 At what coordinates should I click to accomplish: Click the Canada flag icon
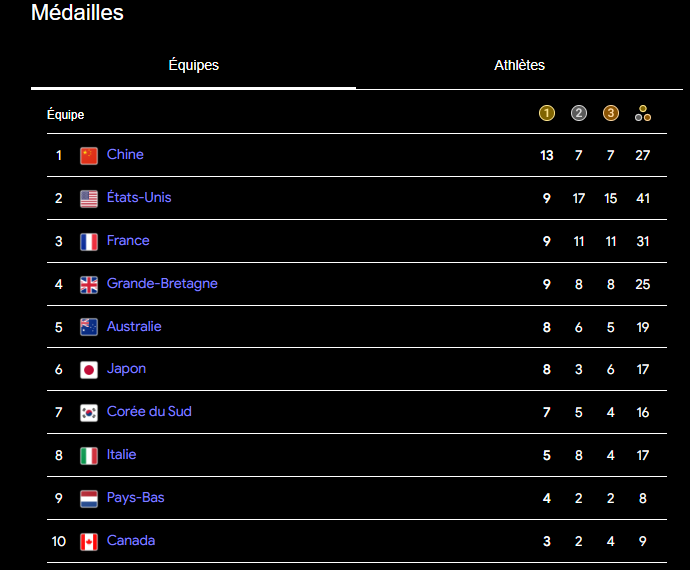click(89, 541)
